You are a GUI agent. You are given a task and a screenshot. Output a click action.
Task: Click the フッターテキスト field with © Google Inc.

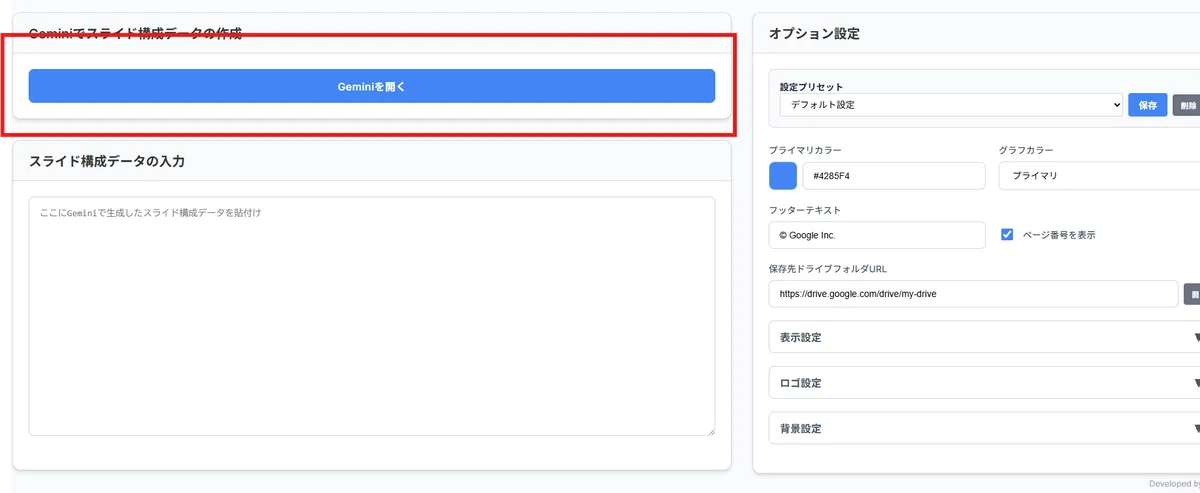[877, 235]
